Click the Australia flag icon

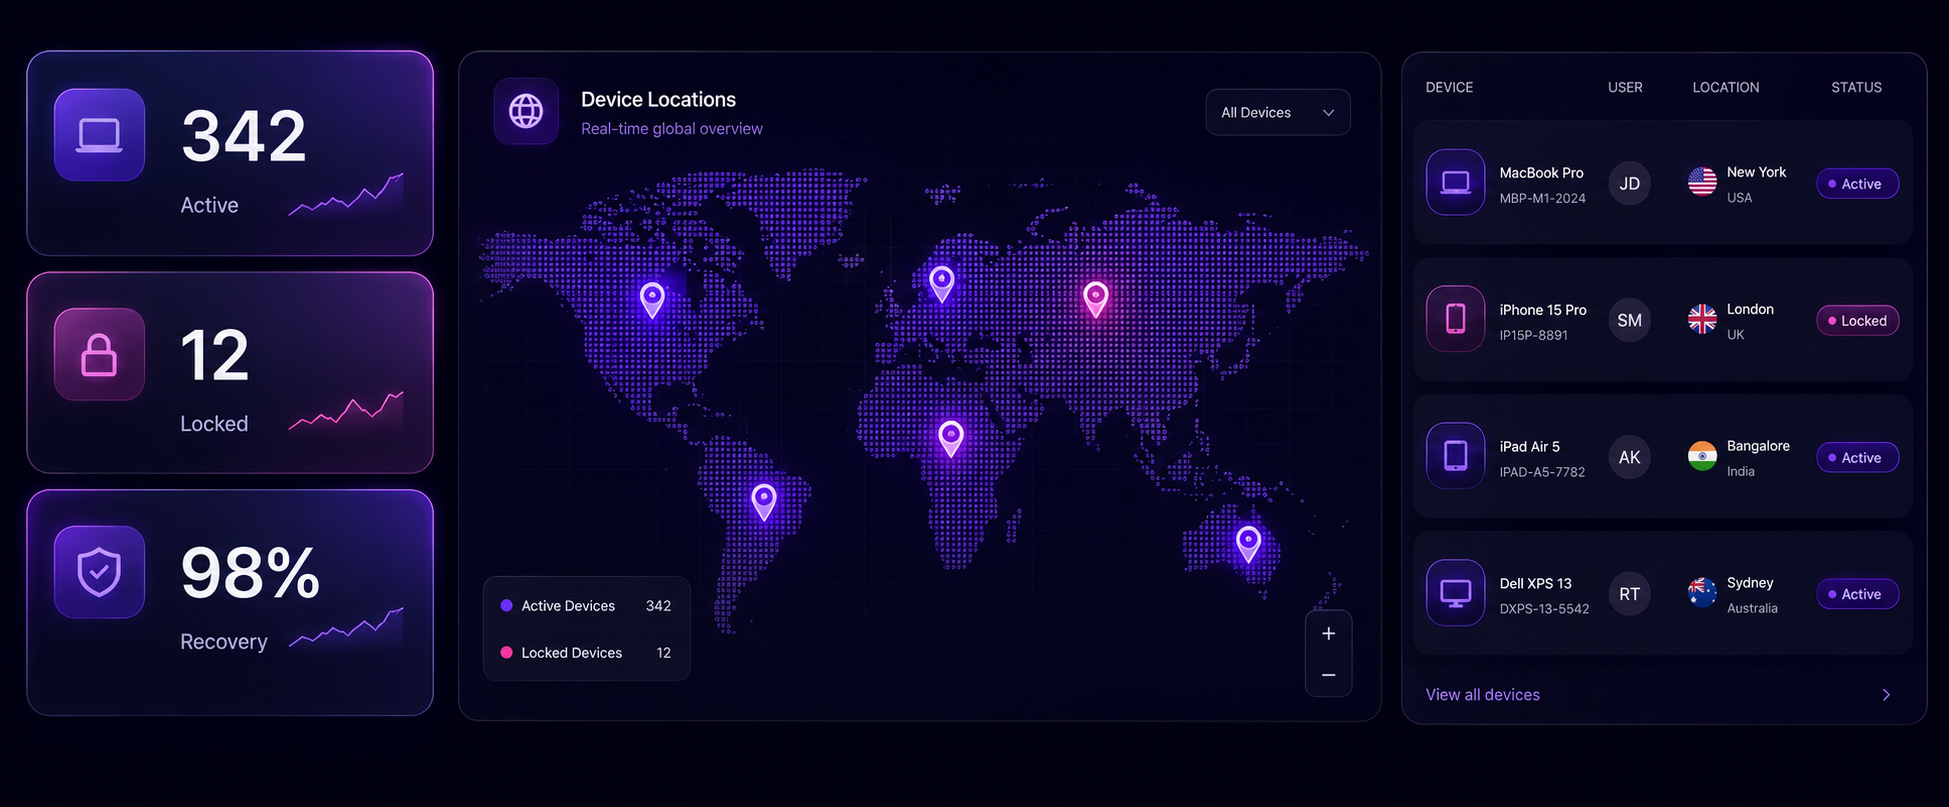click(x=1702, y=593)
